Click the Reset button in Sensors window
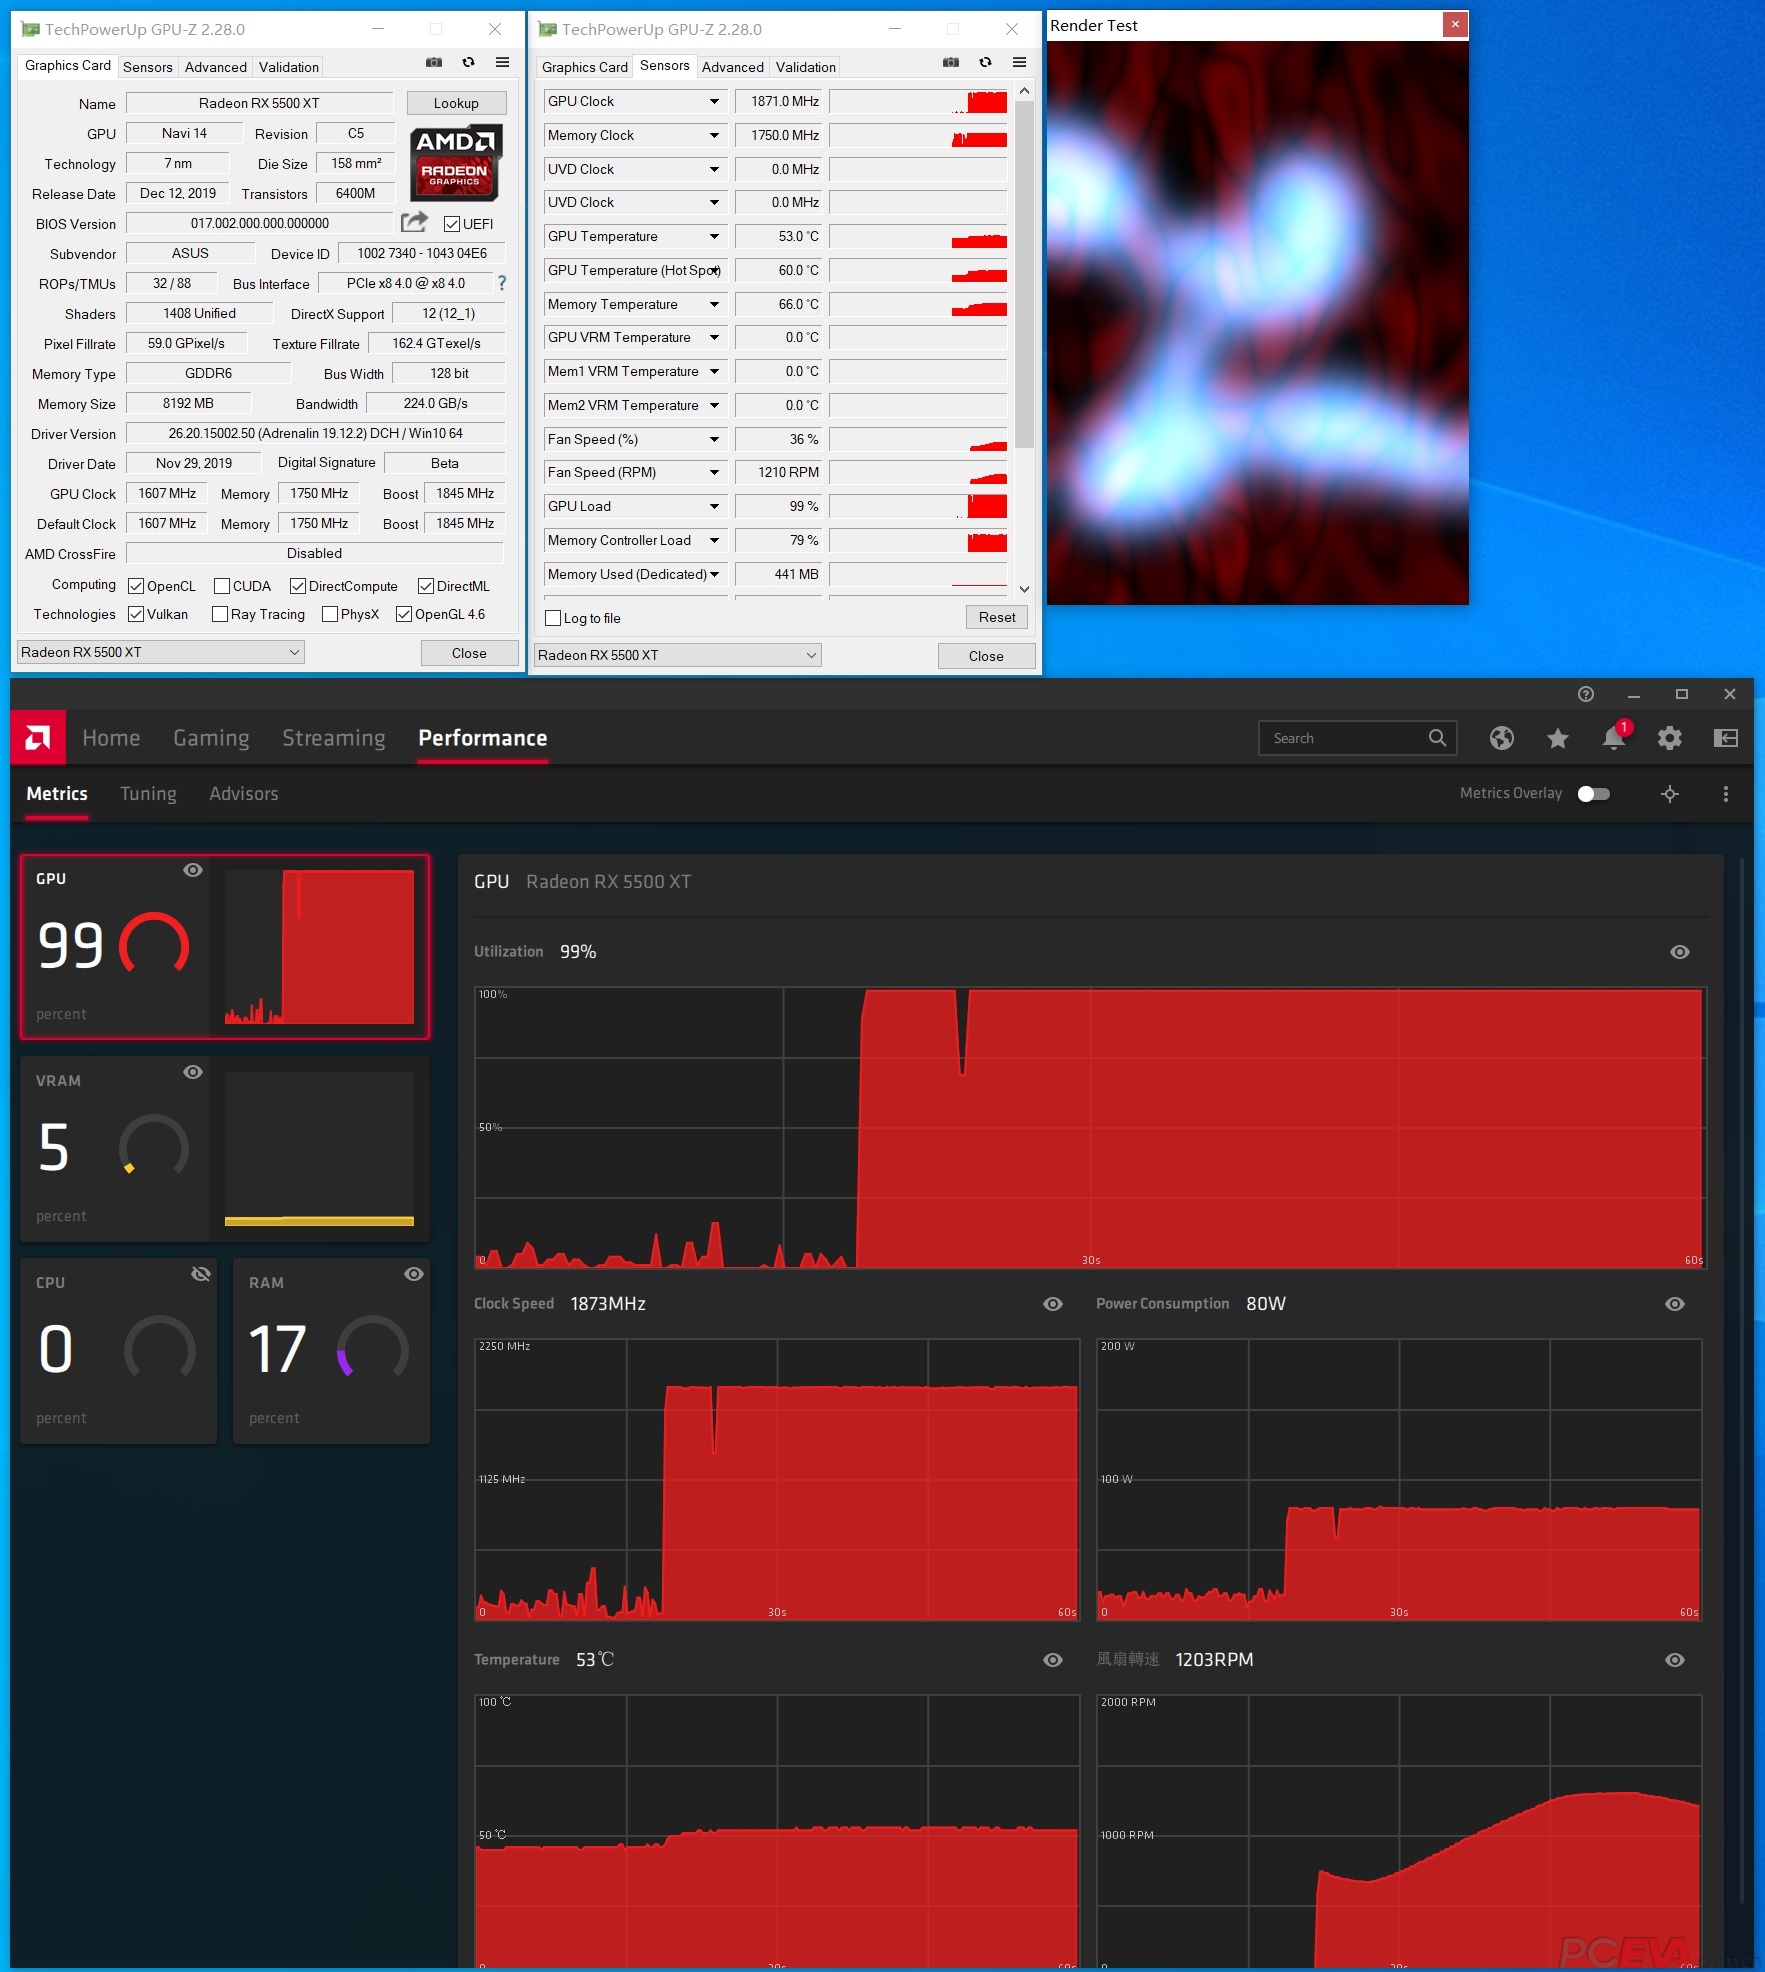Screen dimensions: 1765x1972 click(x=996, y=617)
